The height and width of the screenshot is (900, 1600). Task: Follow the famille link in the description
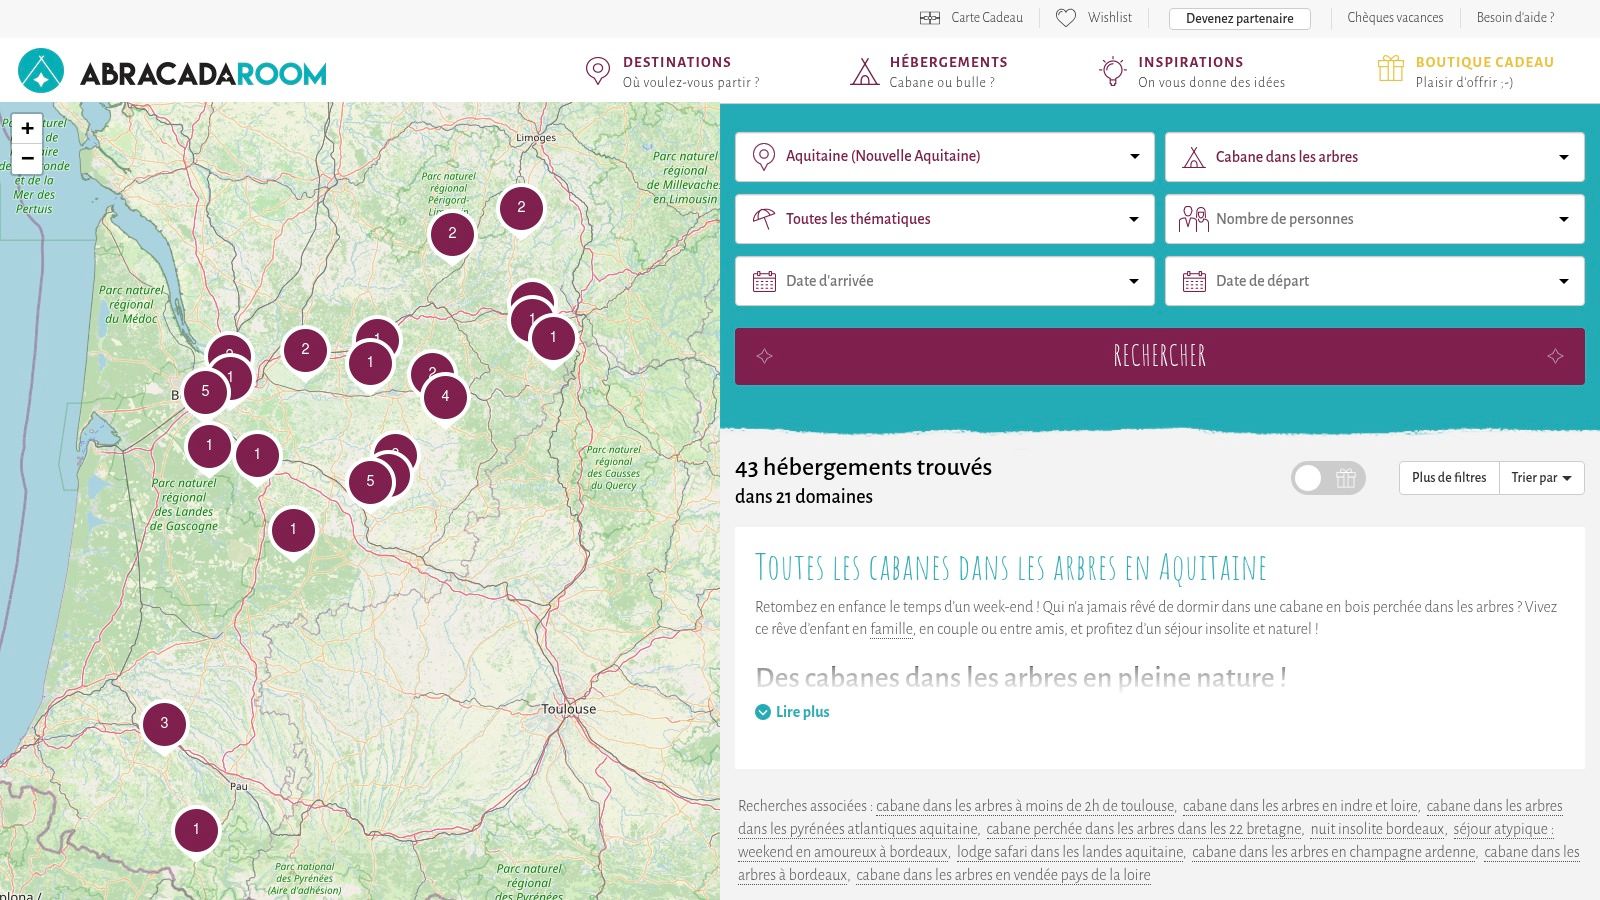point(891,629)
